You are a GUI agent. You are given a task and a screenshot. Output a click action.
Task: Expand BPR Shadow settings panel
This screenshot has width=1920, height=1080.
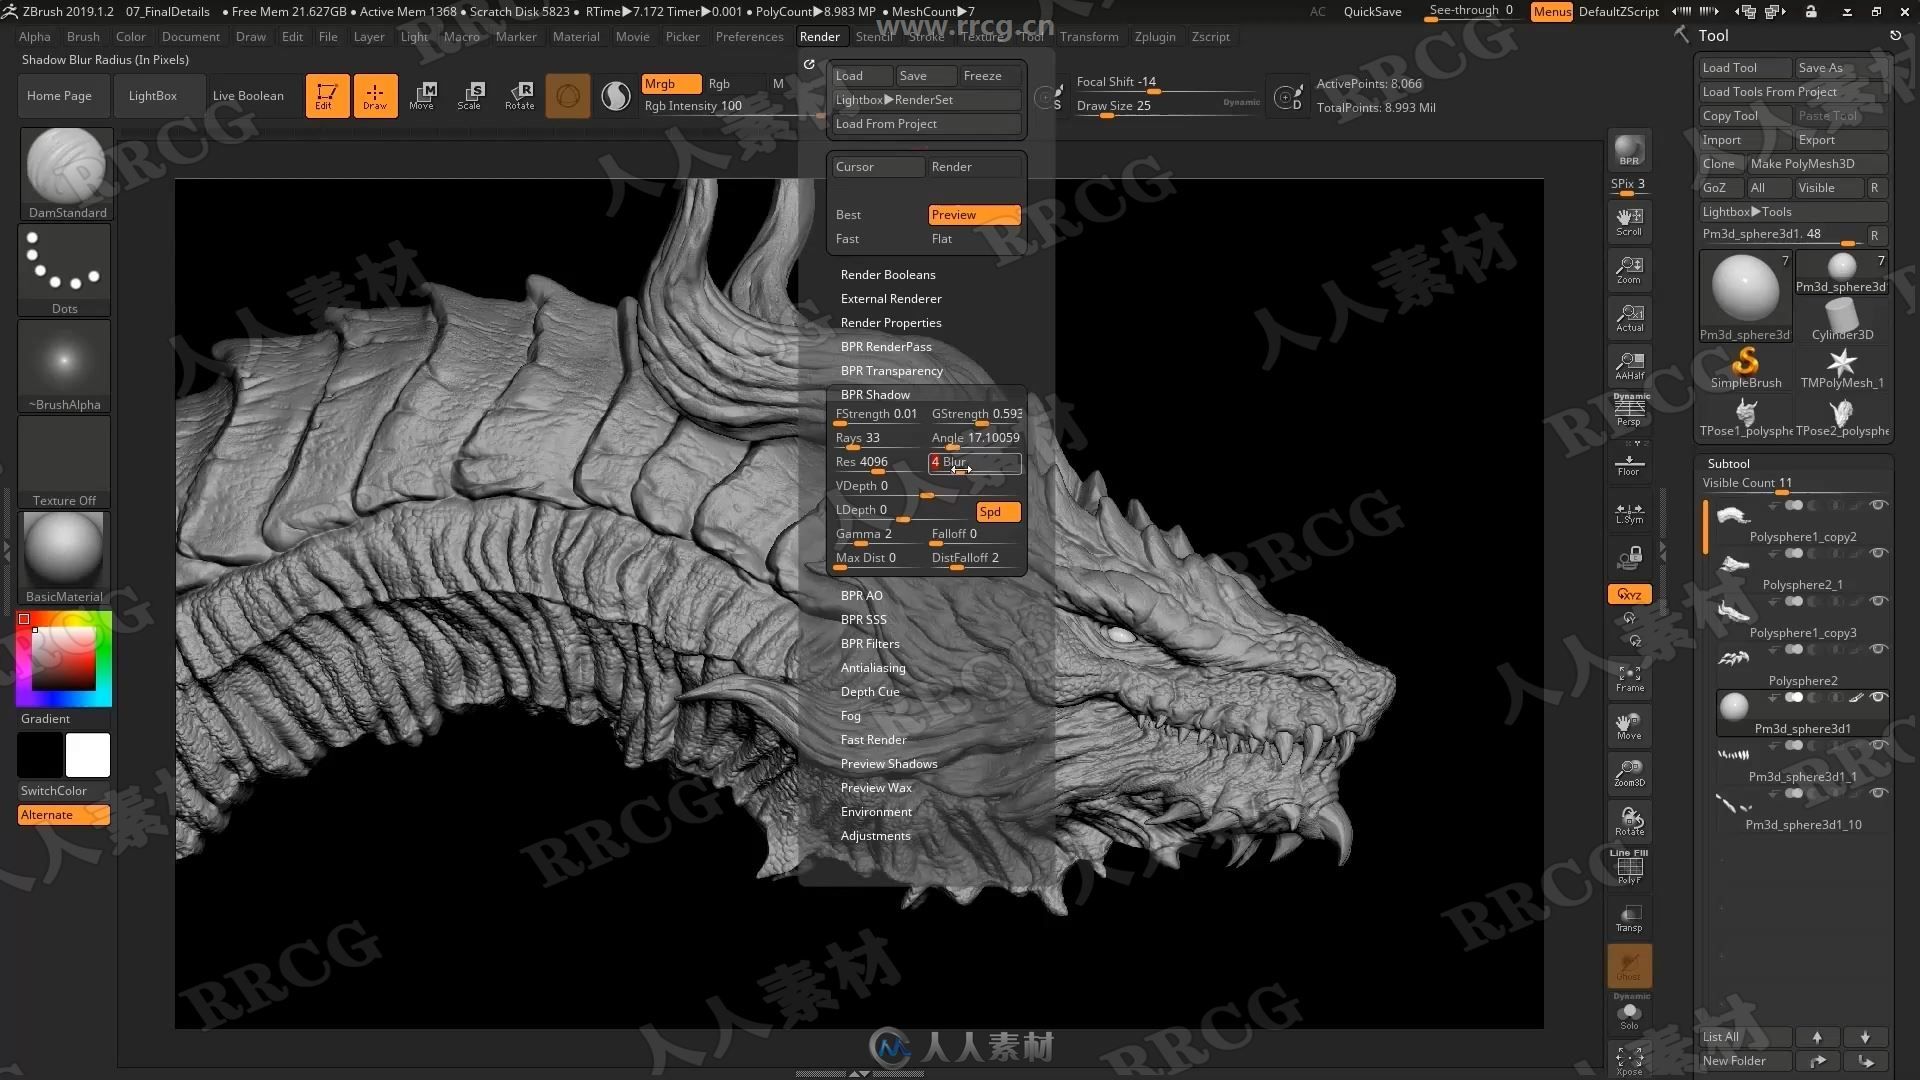874,393
